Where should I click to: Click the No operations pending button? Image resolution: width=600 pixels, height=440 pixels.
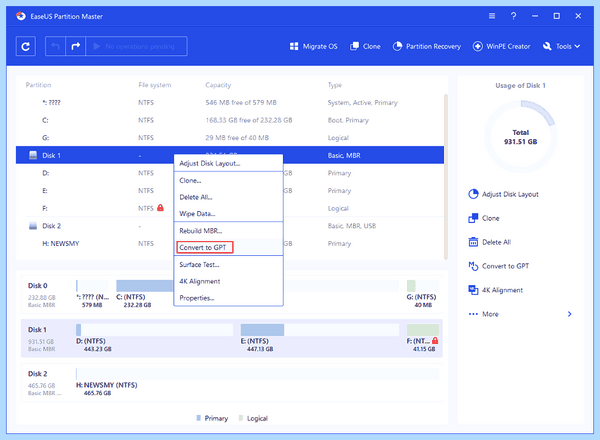pos(136,46)
